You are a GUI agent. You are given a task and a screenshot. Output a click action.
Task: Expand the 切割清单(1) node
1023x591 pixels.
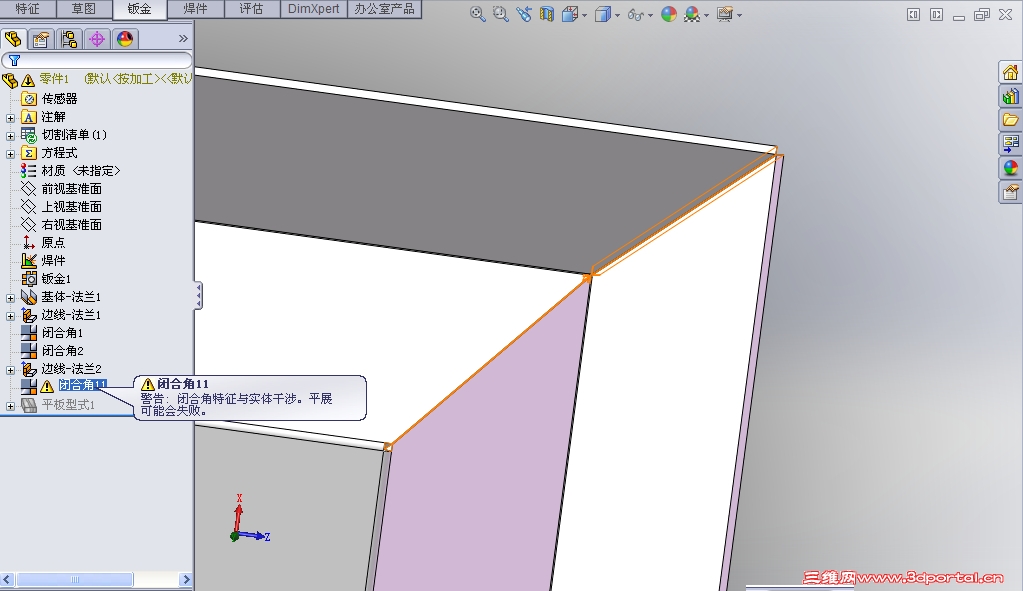pyautogui.click(x=10, y=136)
